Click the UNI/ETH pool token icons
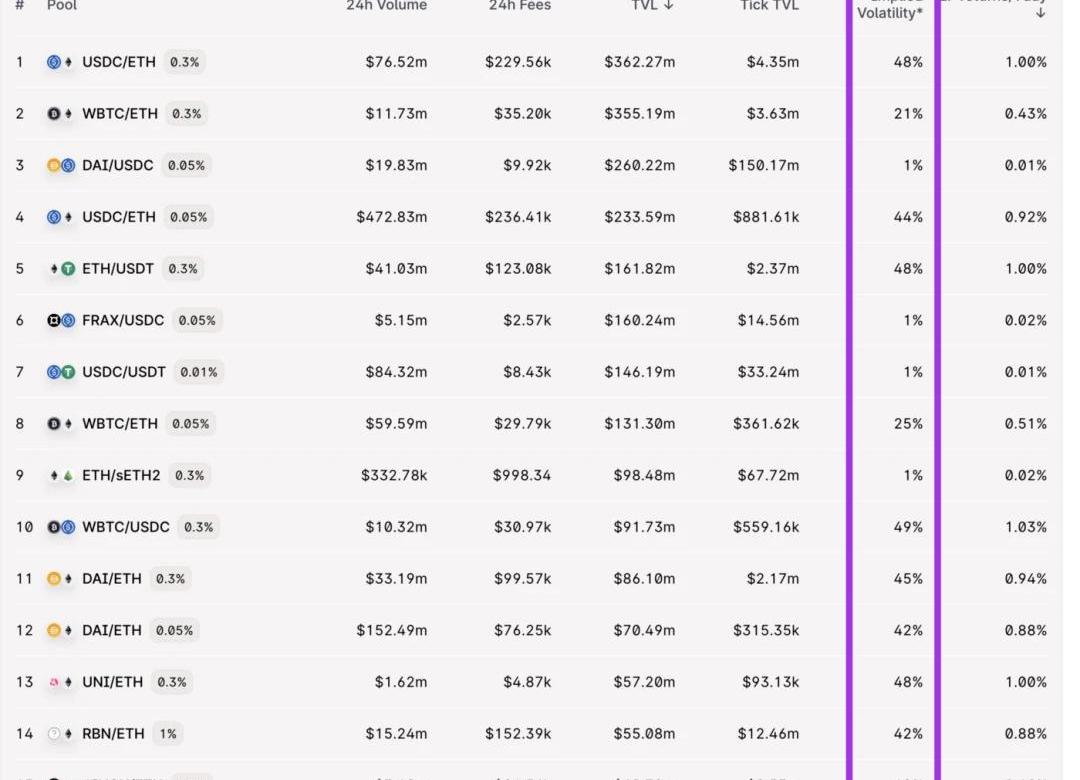The height and width of the screenshot is (780, 1080). [61, 682]
